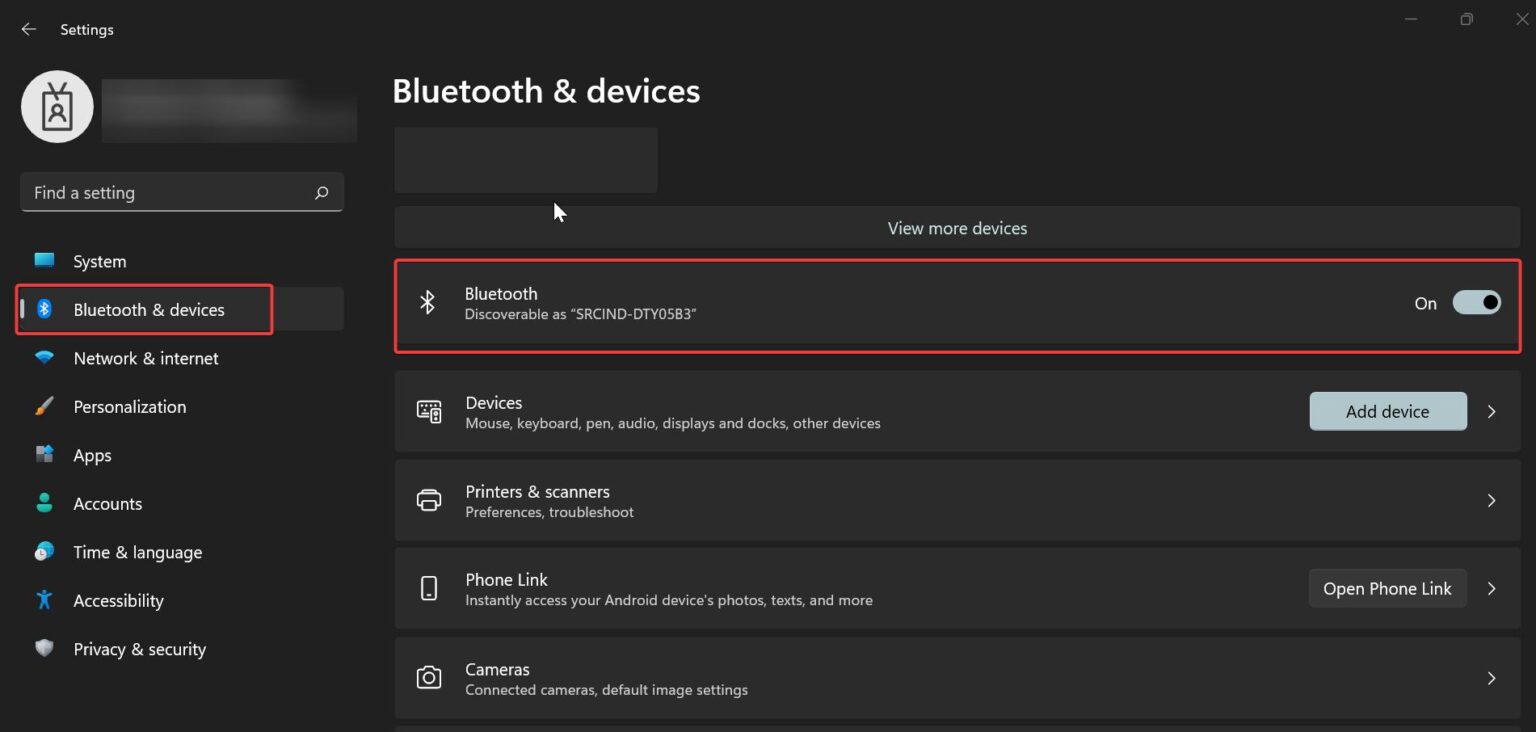Click the Personalization brush icon in sidebar

[44, 406]
